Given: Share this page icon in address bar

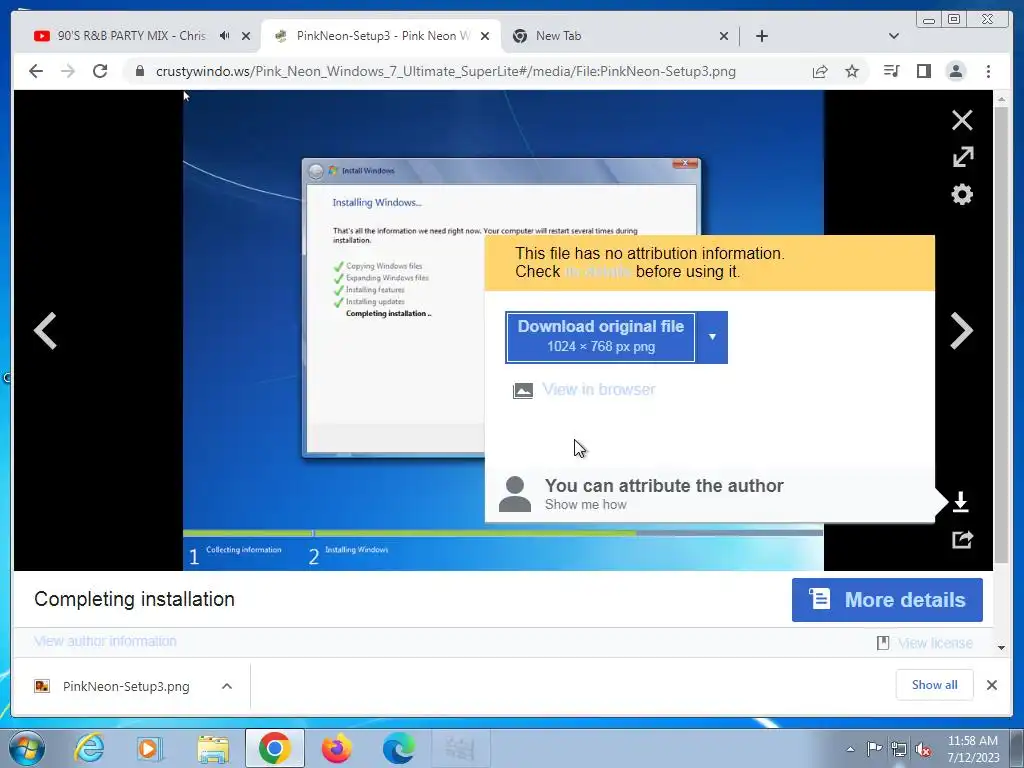Looking at the screenshot, I should click(x=820, y=71).
